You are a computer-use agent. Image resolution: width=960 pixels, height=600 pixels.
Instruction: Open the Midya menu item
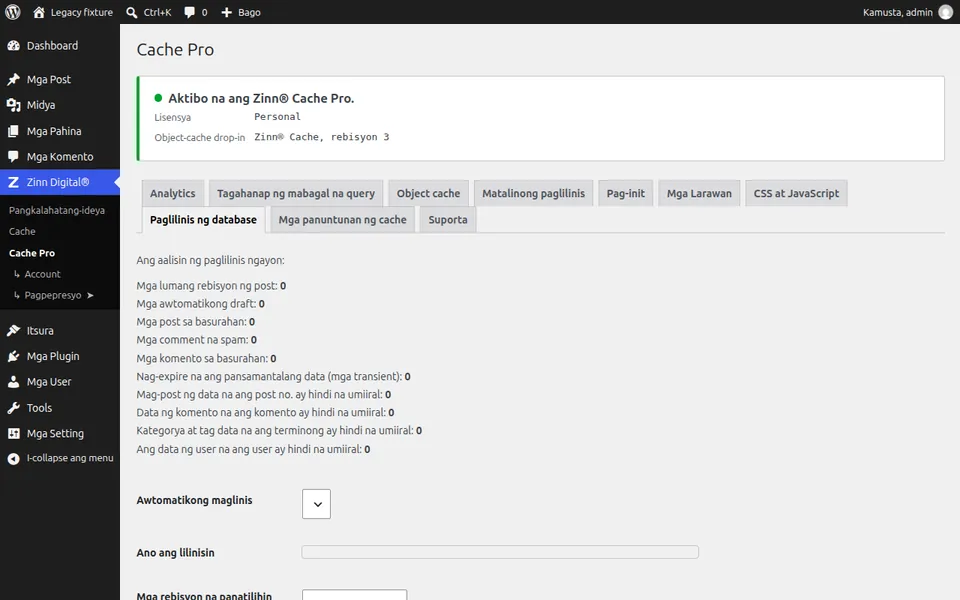pos(60,105)
